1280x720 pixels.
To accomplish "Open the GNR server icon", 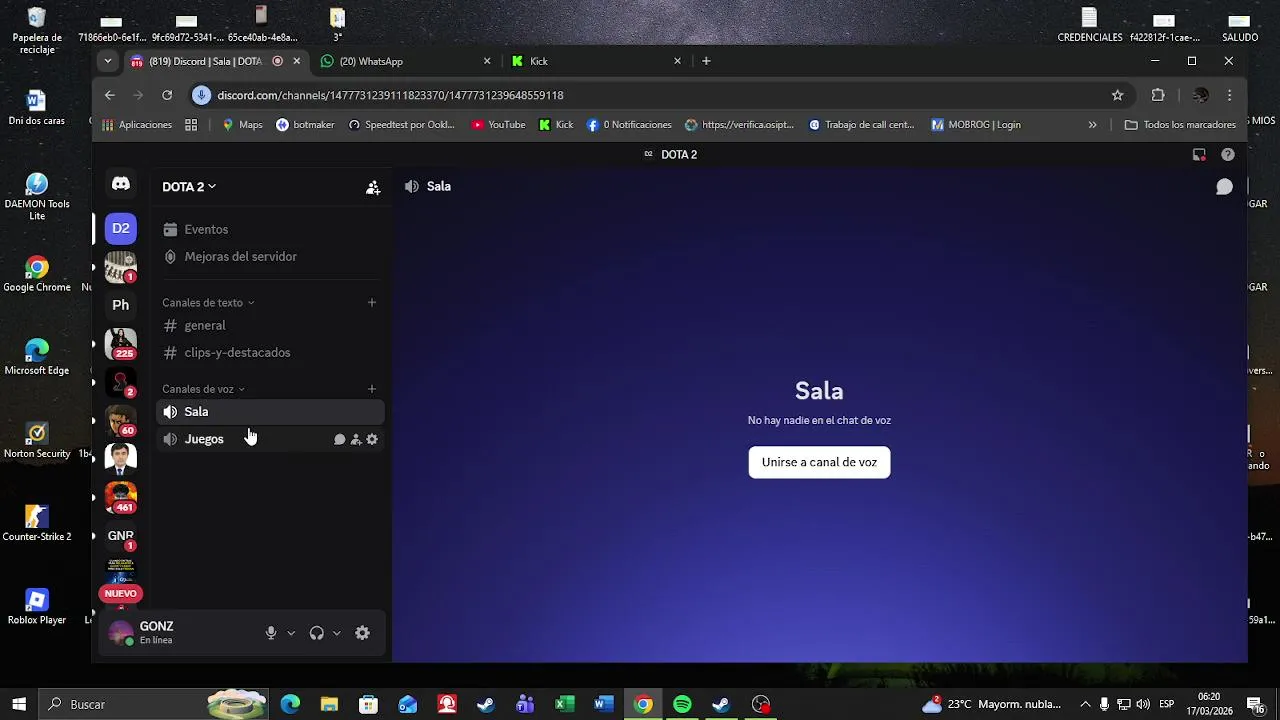I will click(x=121, y=536).
